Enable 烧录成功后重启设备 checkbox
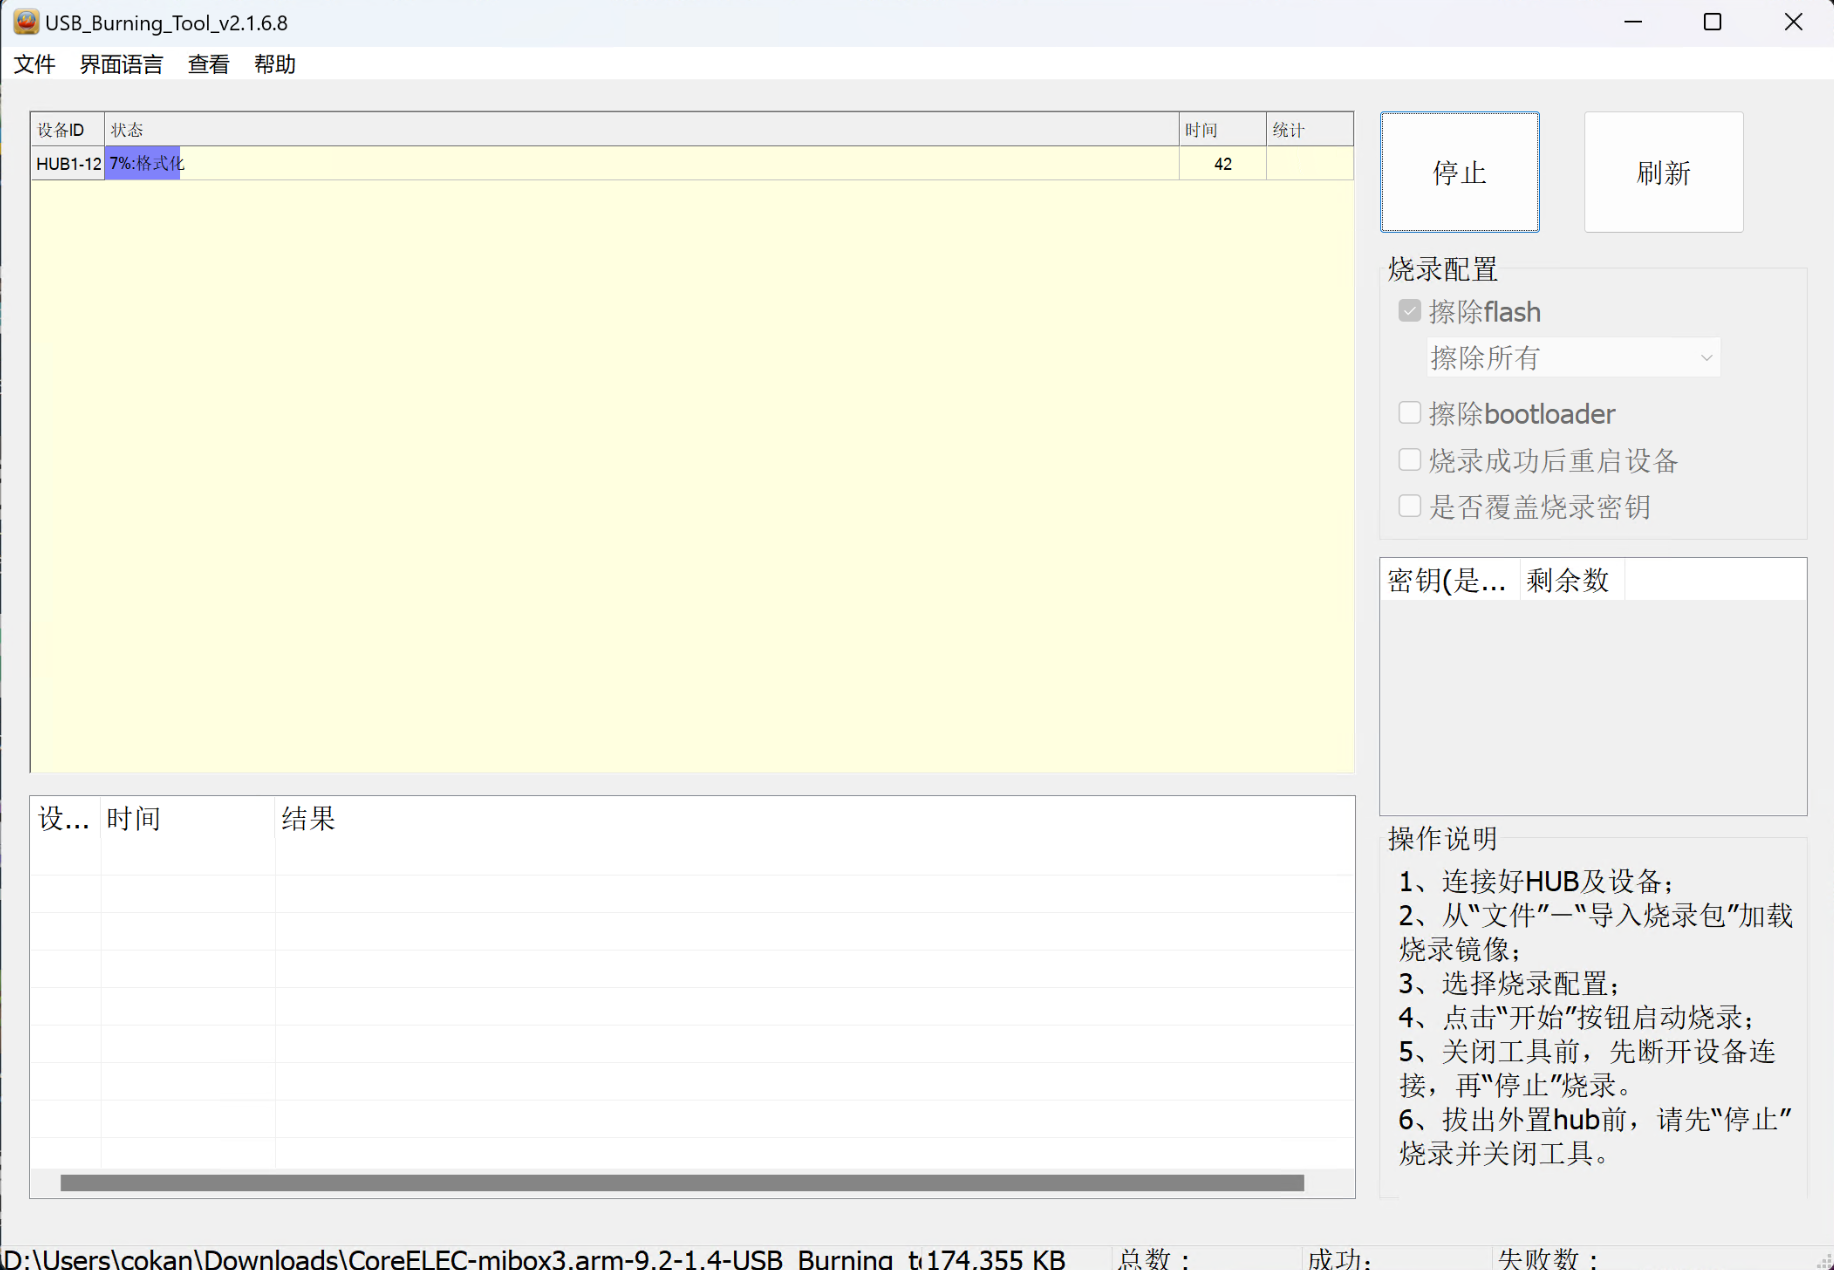This screenshot has height=1270, width=1834. [x=1409, y=460]
